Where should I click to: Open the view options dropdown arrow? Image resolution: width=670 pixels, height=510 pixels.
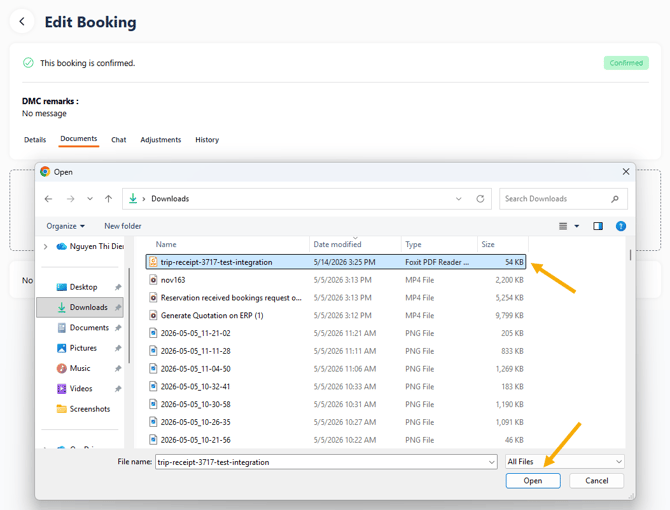(x=576, y=226)
